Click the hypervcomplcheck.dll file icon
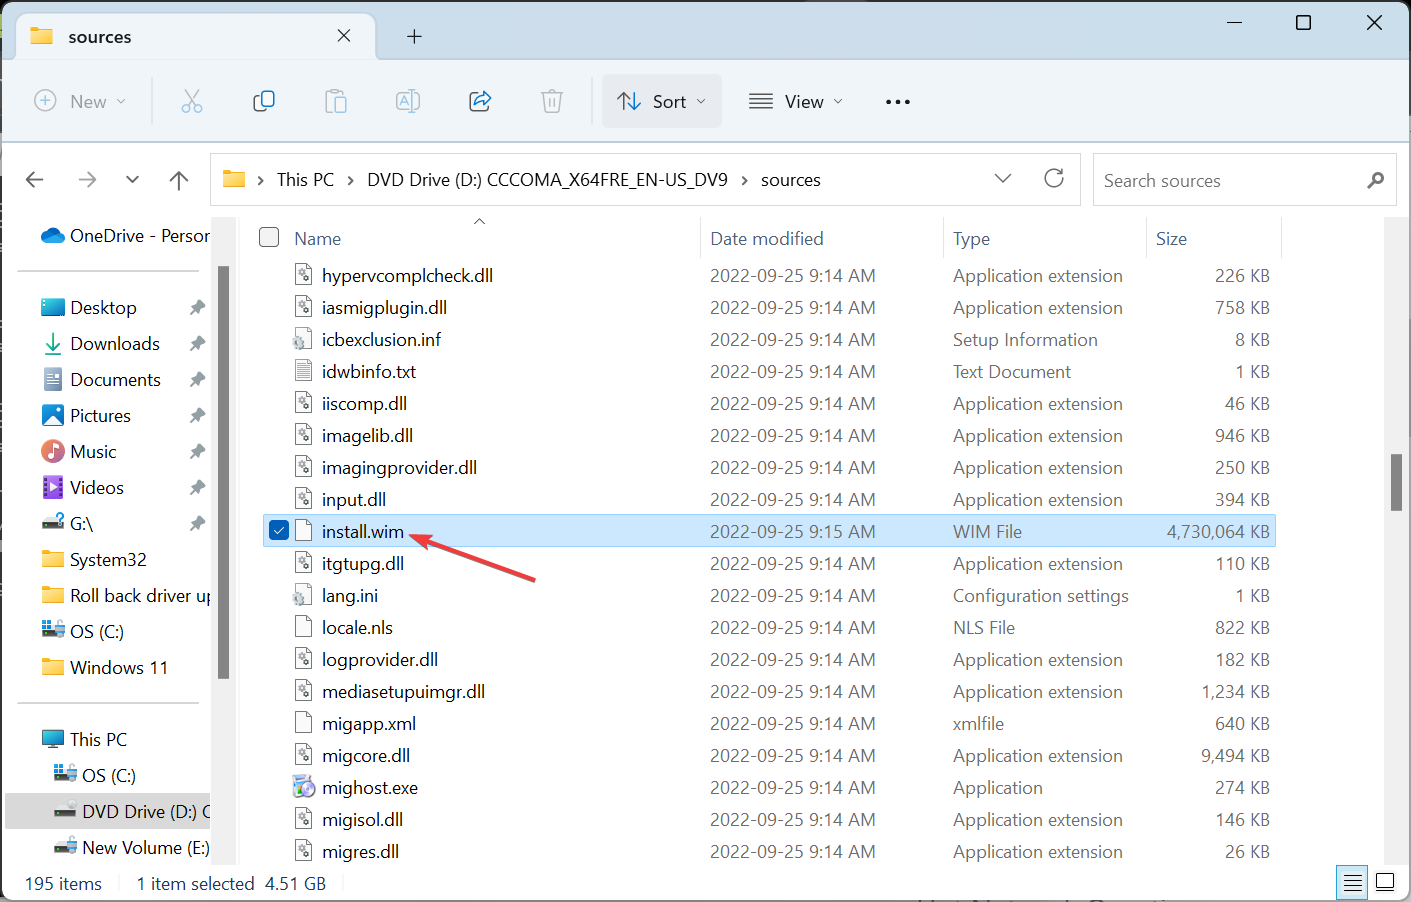The height and width of the screenshot is (902, 1411). tap(303, 275)
